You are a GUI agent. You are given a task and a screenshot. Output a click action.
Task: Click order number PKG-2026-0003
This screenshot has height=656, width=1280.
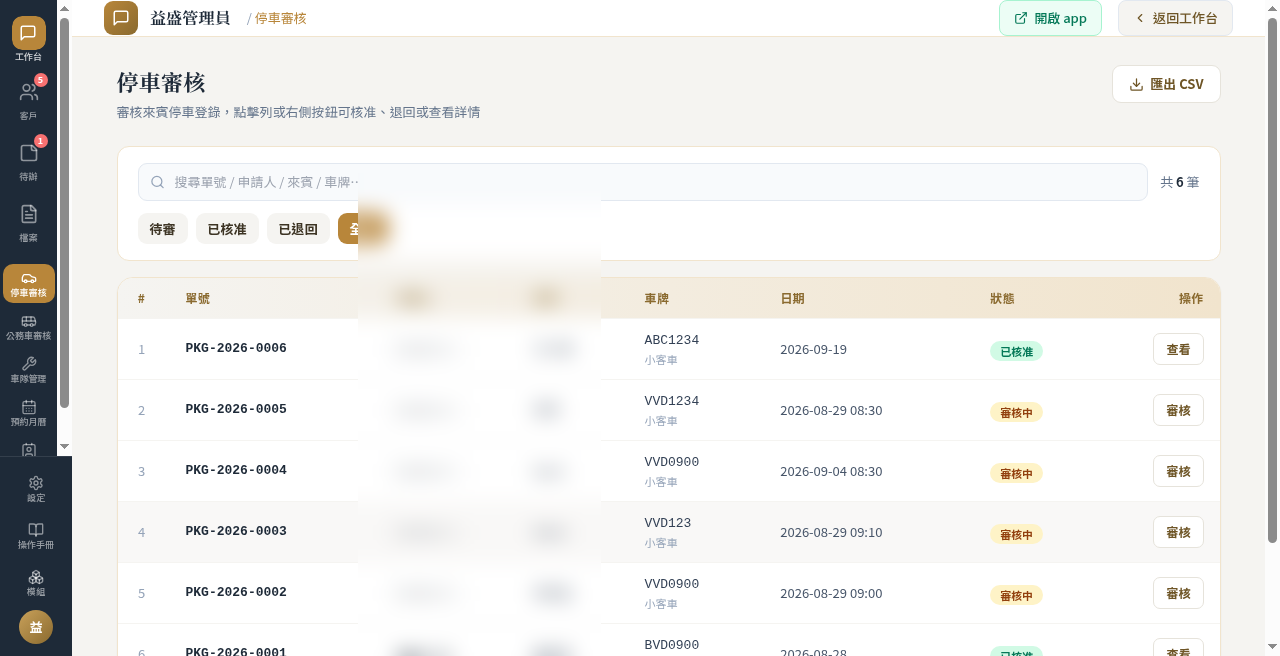[236, 531]
